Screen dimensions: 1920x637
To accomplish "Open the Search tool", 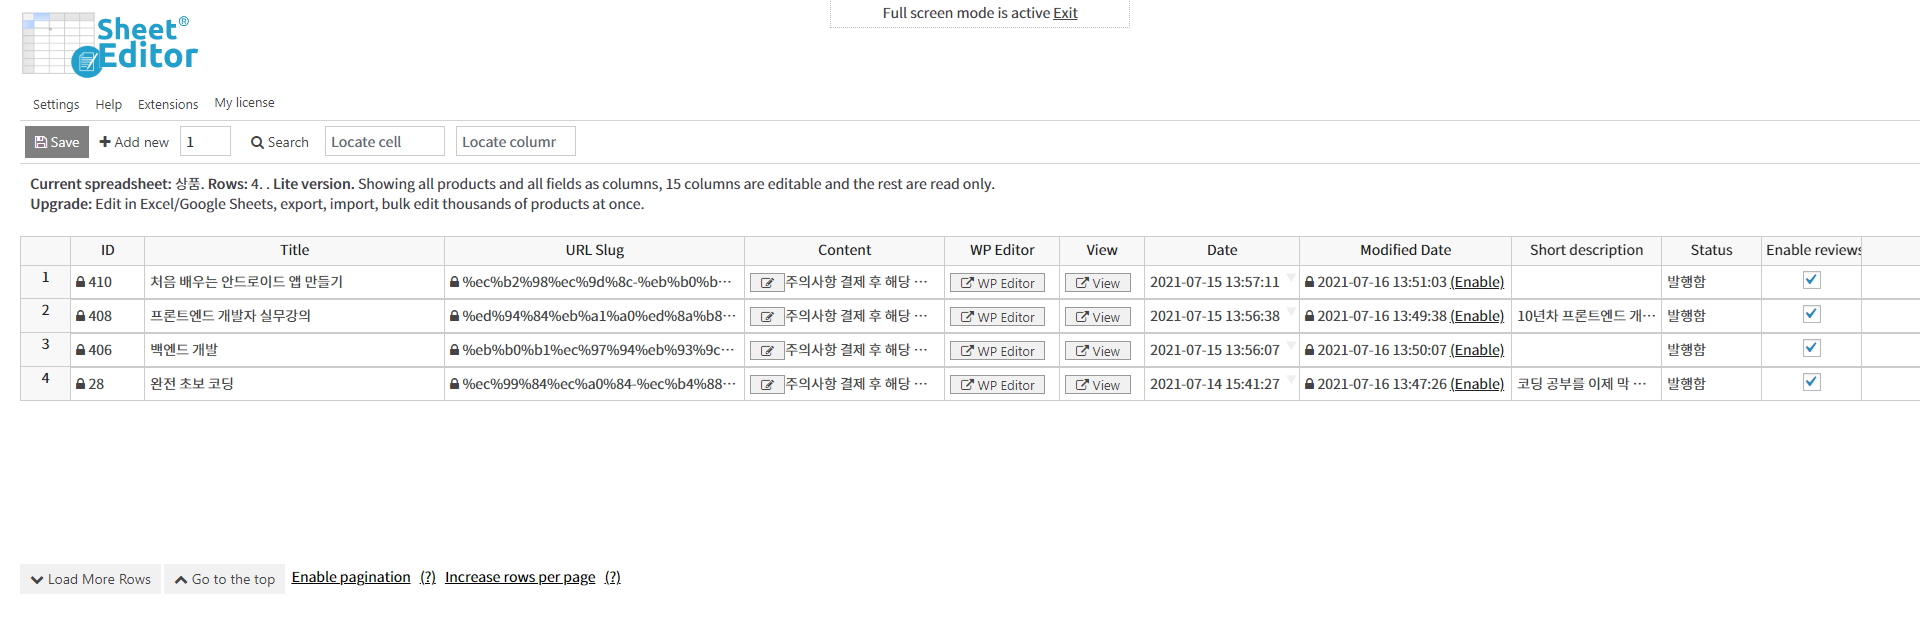I will pyautogui.click(x=280, y=142).
